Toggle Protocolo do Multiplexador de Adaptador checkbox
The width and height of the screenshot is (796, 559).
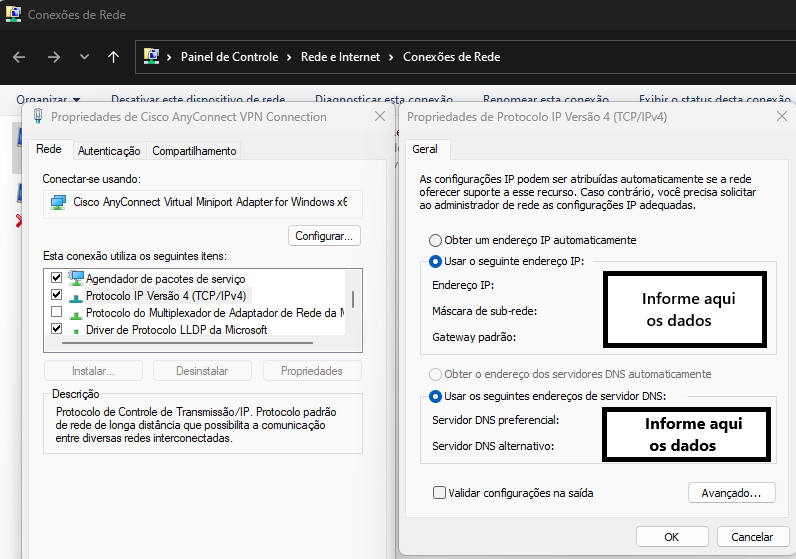pyautogui.click(x=56, y=311)
